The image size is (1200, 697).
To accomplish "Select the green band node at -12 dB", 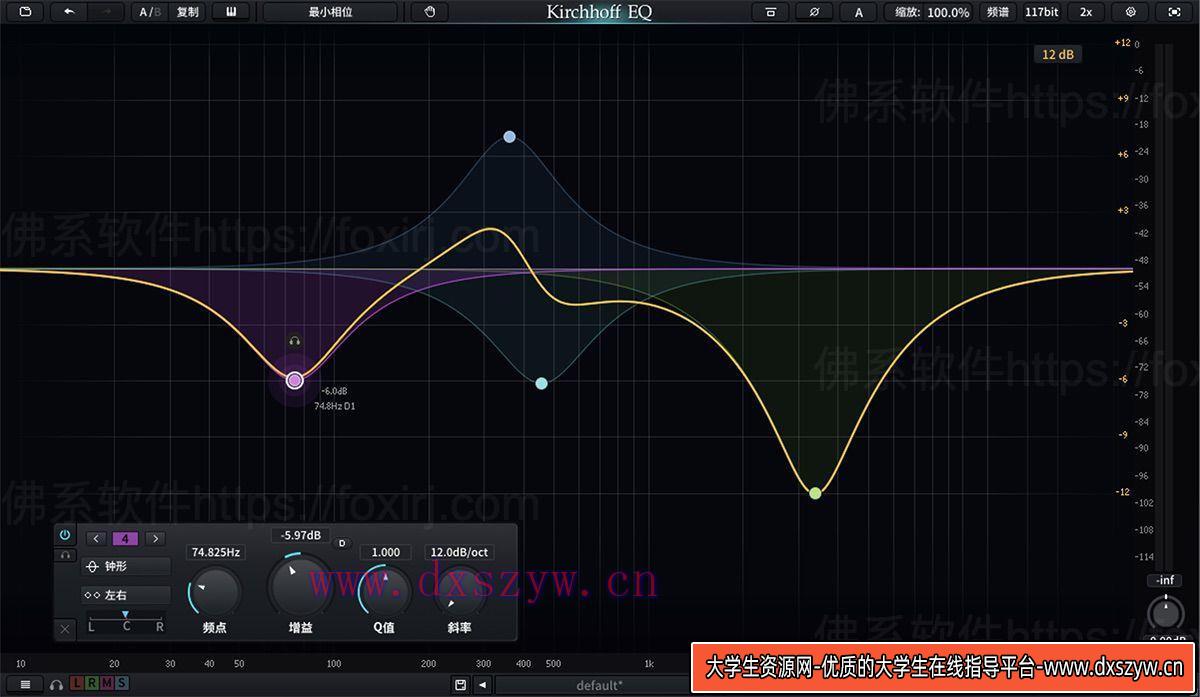I will pos(815,493).
